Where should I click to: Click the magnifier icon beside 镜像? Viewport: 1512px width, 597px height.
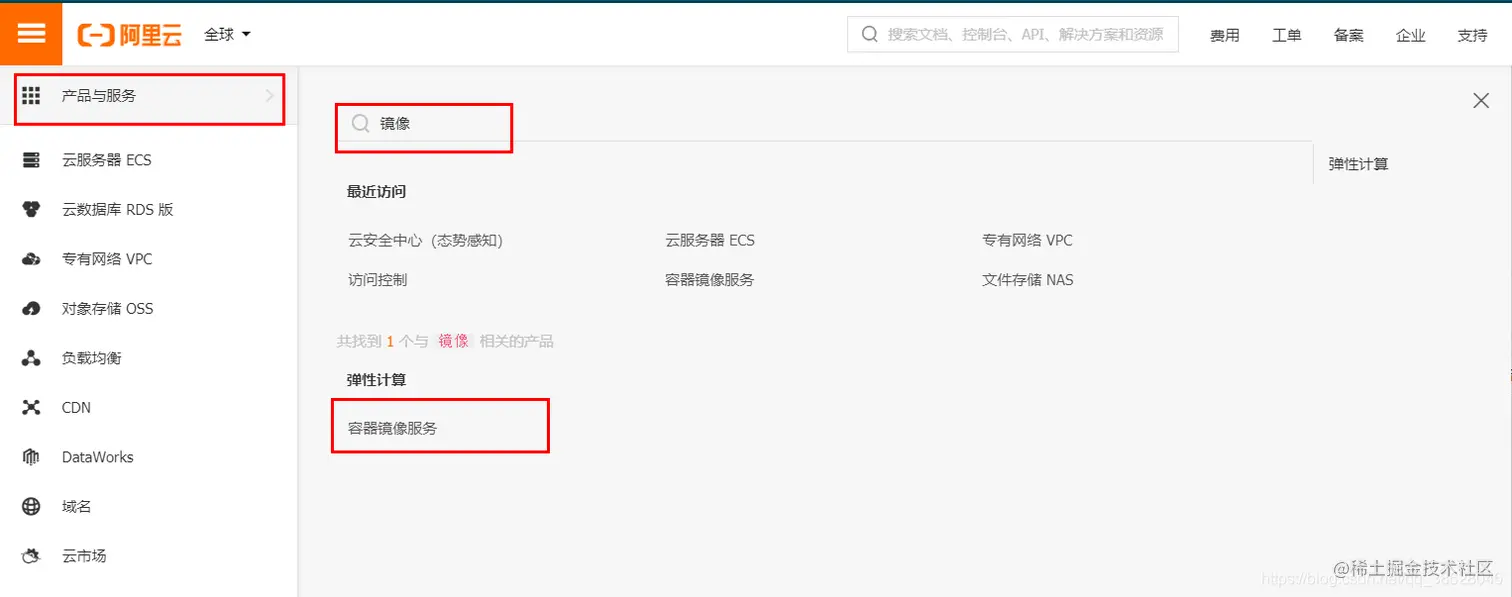tap(361, 124)
